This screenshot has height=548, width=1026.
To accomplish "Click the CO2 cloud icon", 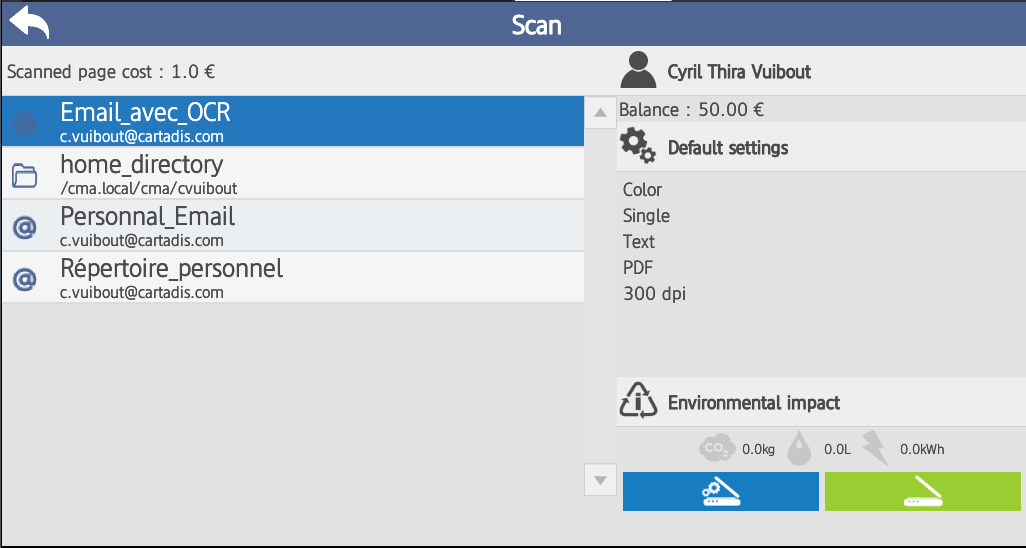I will pyautogui.click(x=717, y=449).
